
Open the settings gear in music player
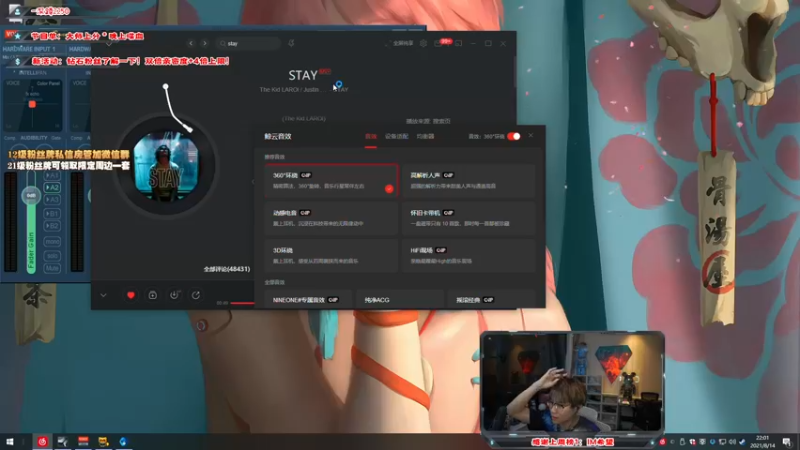click(x=423, y=43)
